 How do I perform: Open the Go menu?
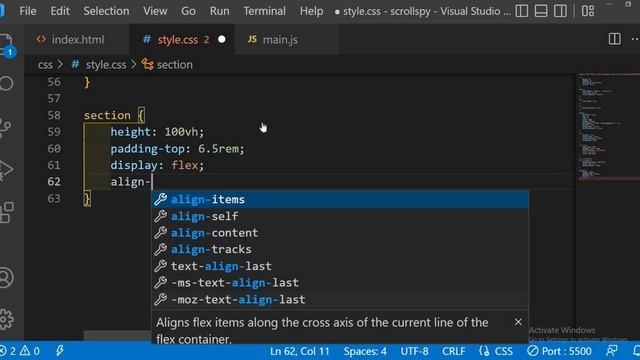coord(188,11)
